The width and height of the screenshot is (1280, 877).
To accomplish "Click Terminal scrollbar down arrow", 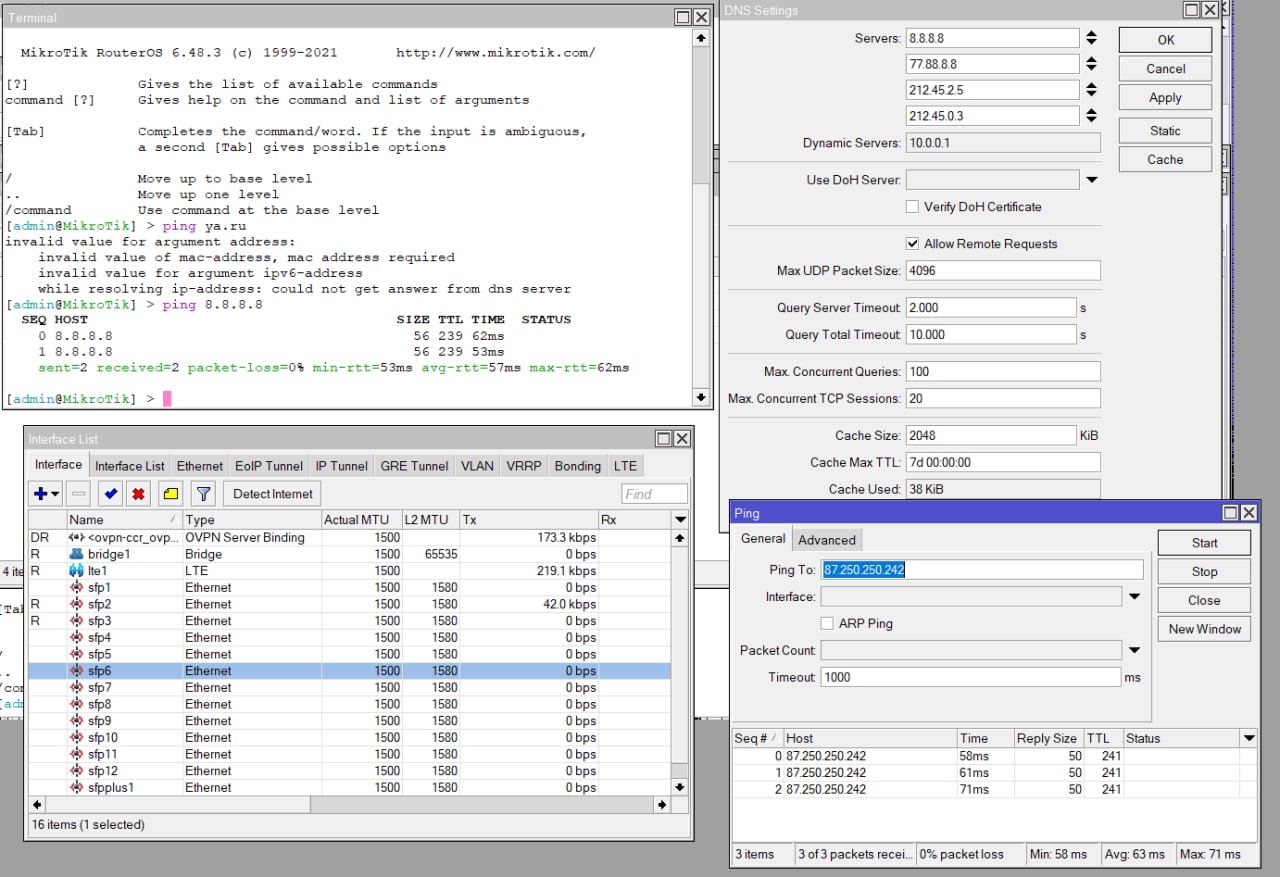I will tap(701, 397).
